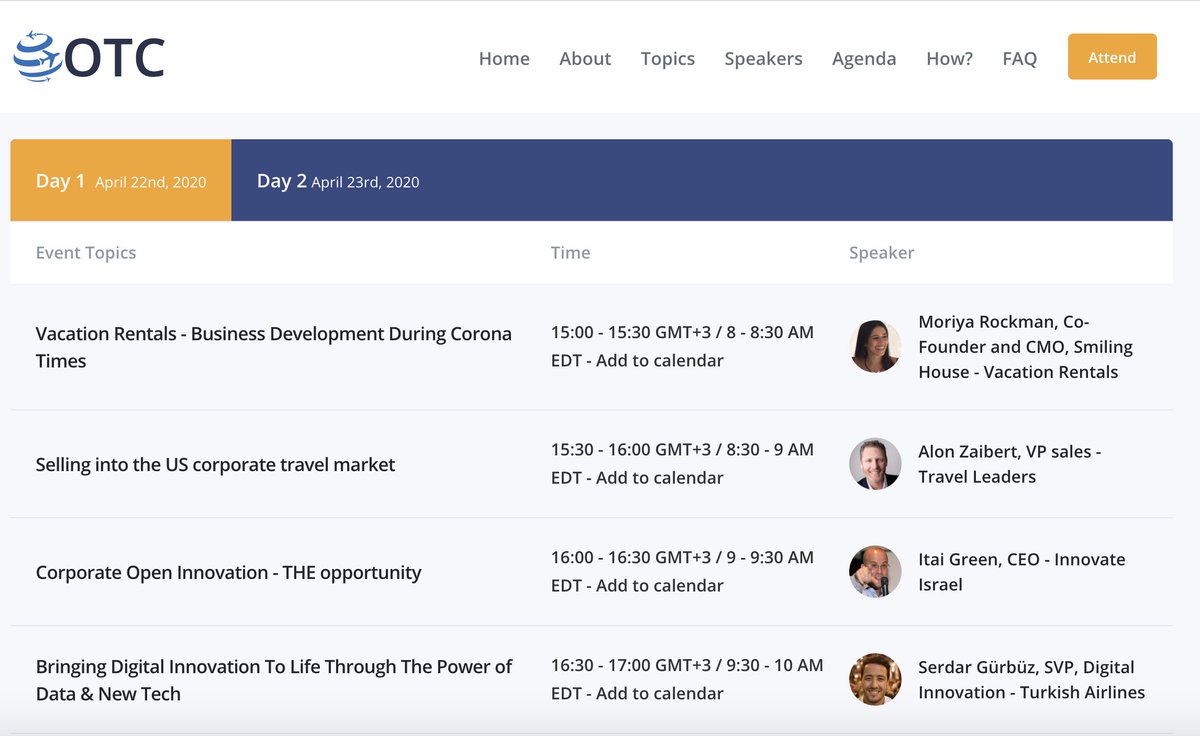1200x736 pixels.
Task: Click Alon Zaibert's profile photo
Action: (875, 464)
